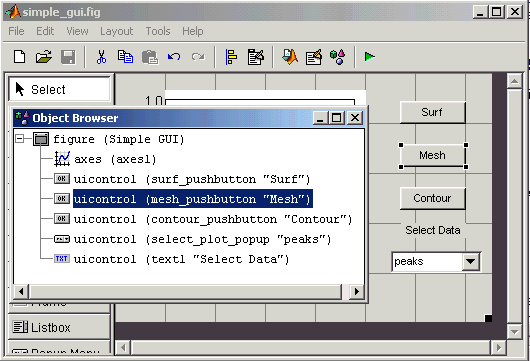
Task: Select axes (axes1) in Object Browser
Action: pyautogui.click(x=115, y=159)
